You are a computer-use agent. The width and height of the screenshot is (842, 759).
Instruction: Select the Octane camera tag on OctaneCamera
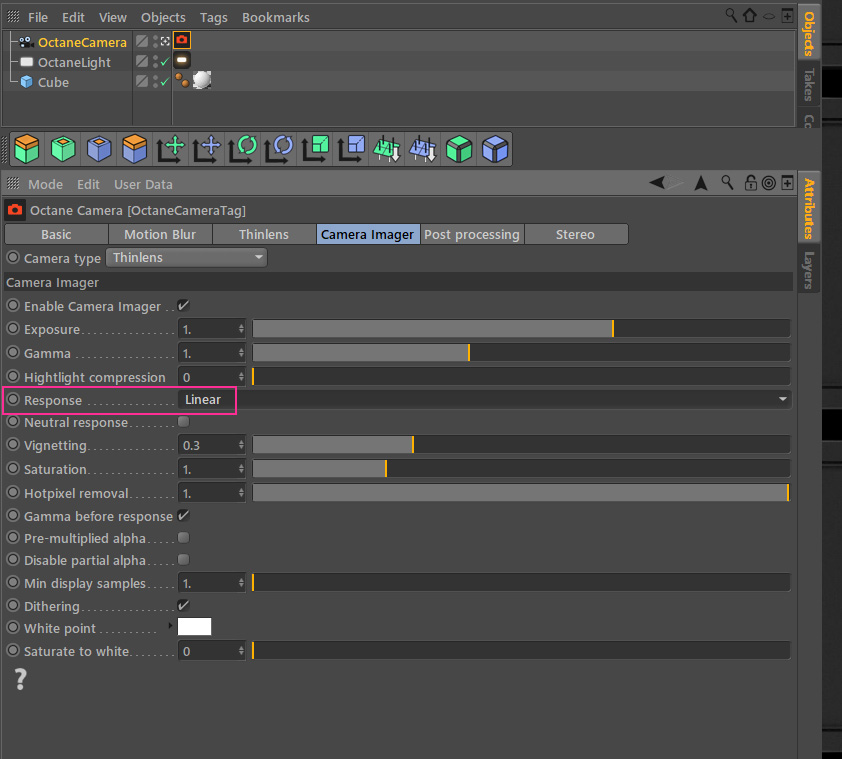click(182, 40)
